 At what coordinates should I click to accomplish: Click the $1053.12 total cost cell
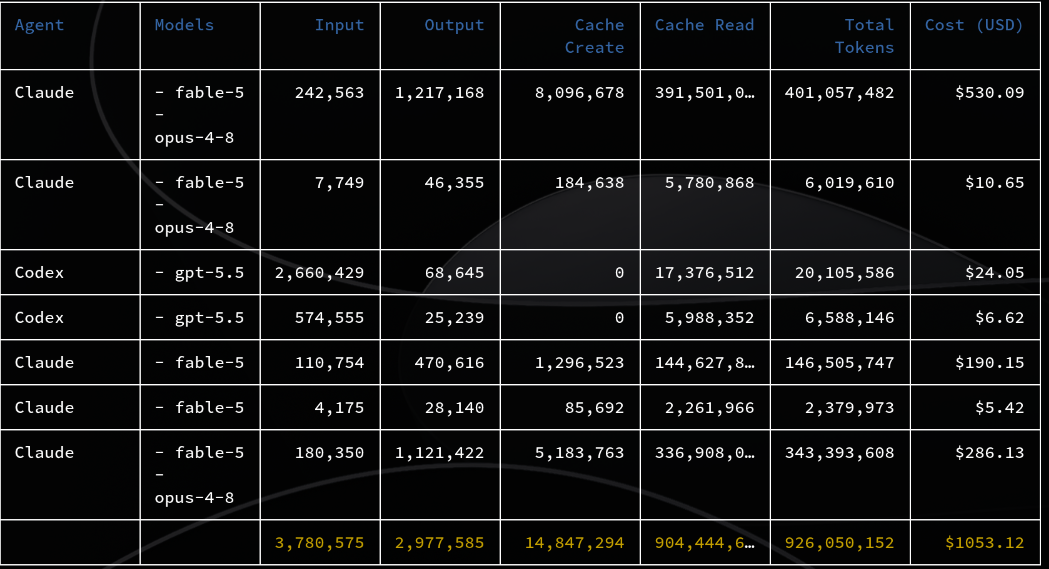(984, 543)
